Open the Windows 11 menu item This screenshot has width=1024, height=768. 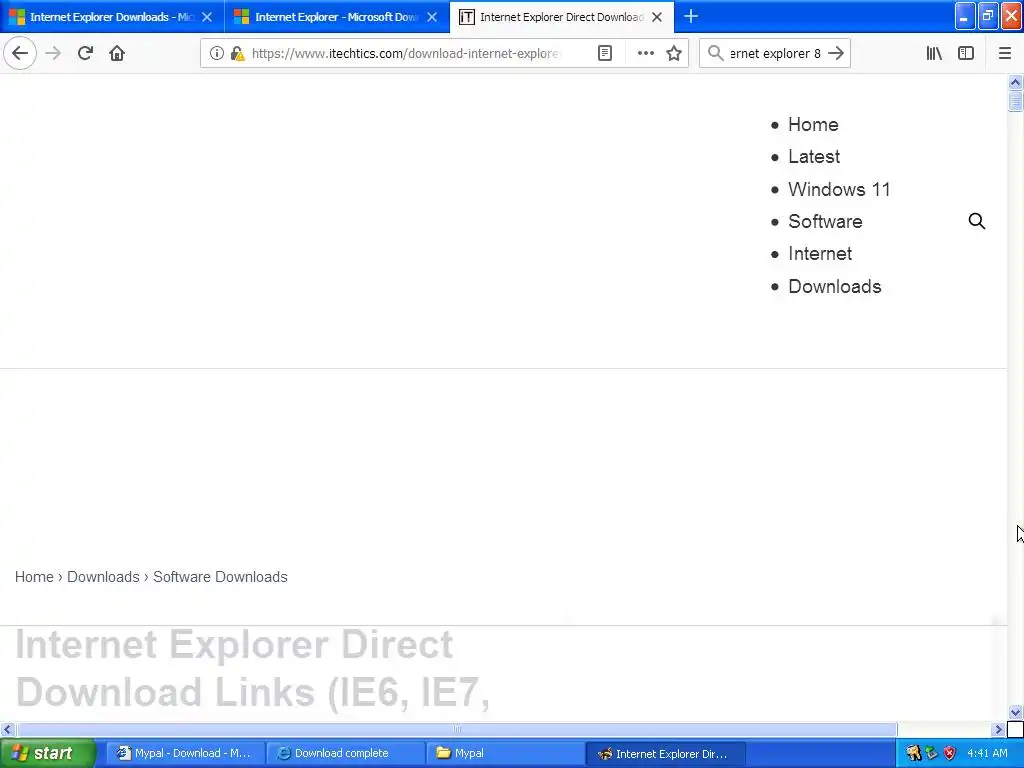839,189
